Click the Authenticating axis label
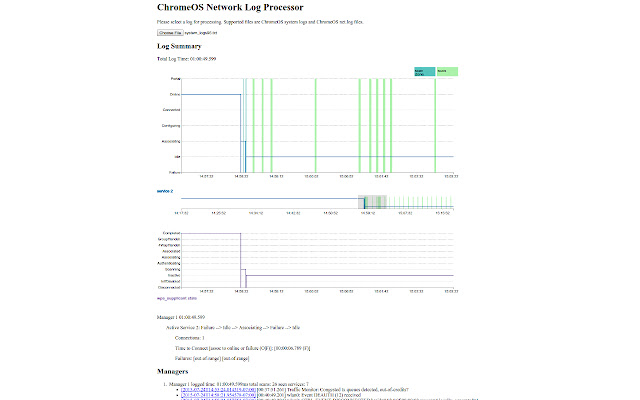640x400 pixels. click(x=169, y=263)
